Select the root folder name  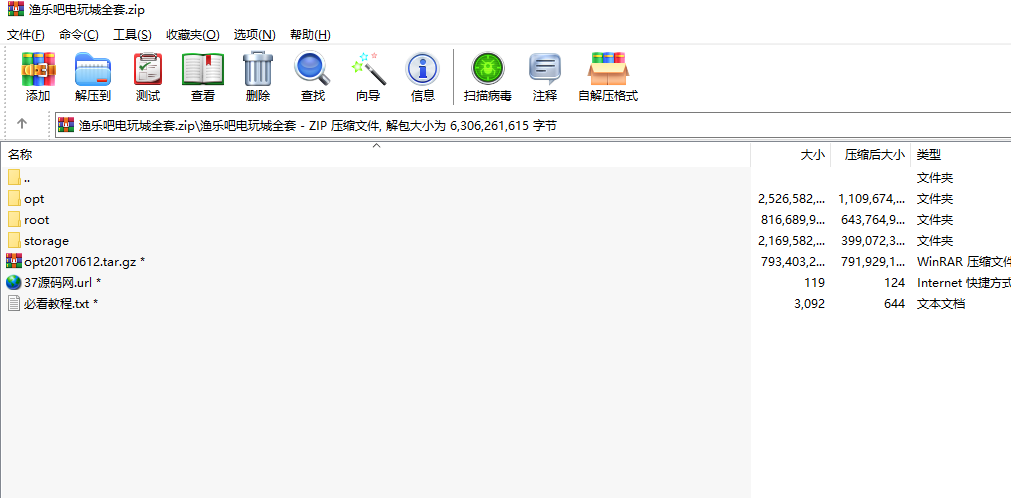pos(37,220)
